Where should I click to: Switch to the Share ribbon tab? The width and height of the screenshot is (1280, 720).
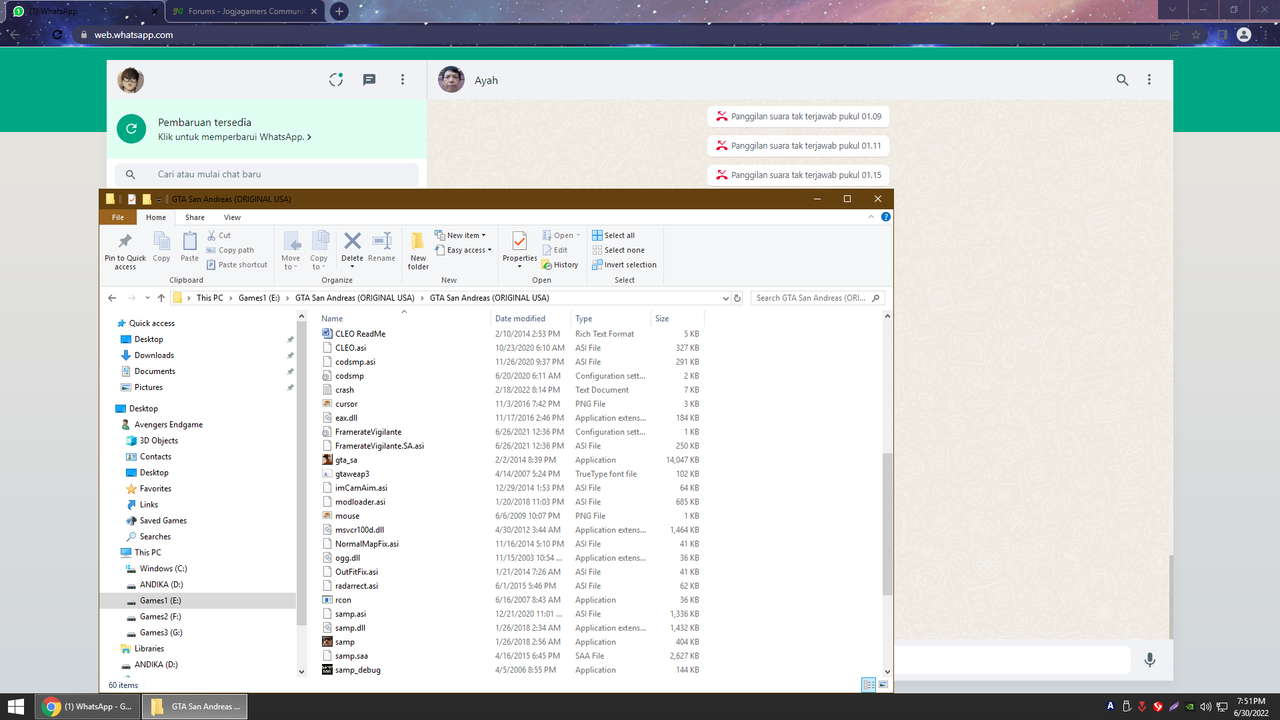(x=194, y=217)
